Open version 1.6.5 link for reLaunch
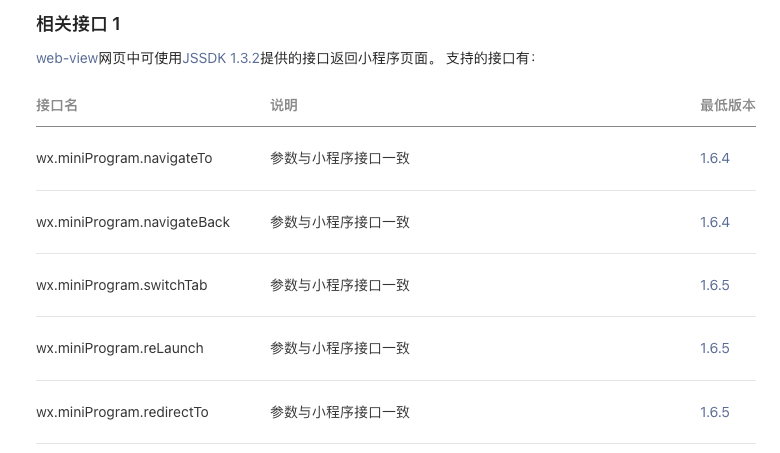The image size is (780, 453). pyautogui.click(x=714, y=348)
